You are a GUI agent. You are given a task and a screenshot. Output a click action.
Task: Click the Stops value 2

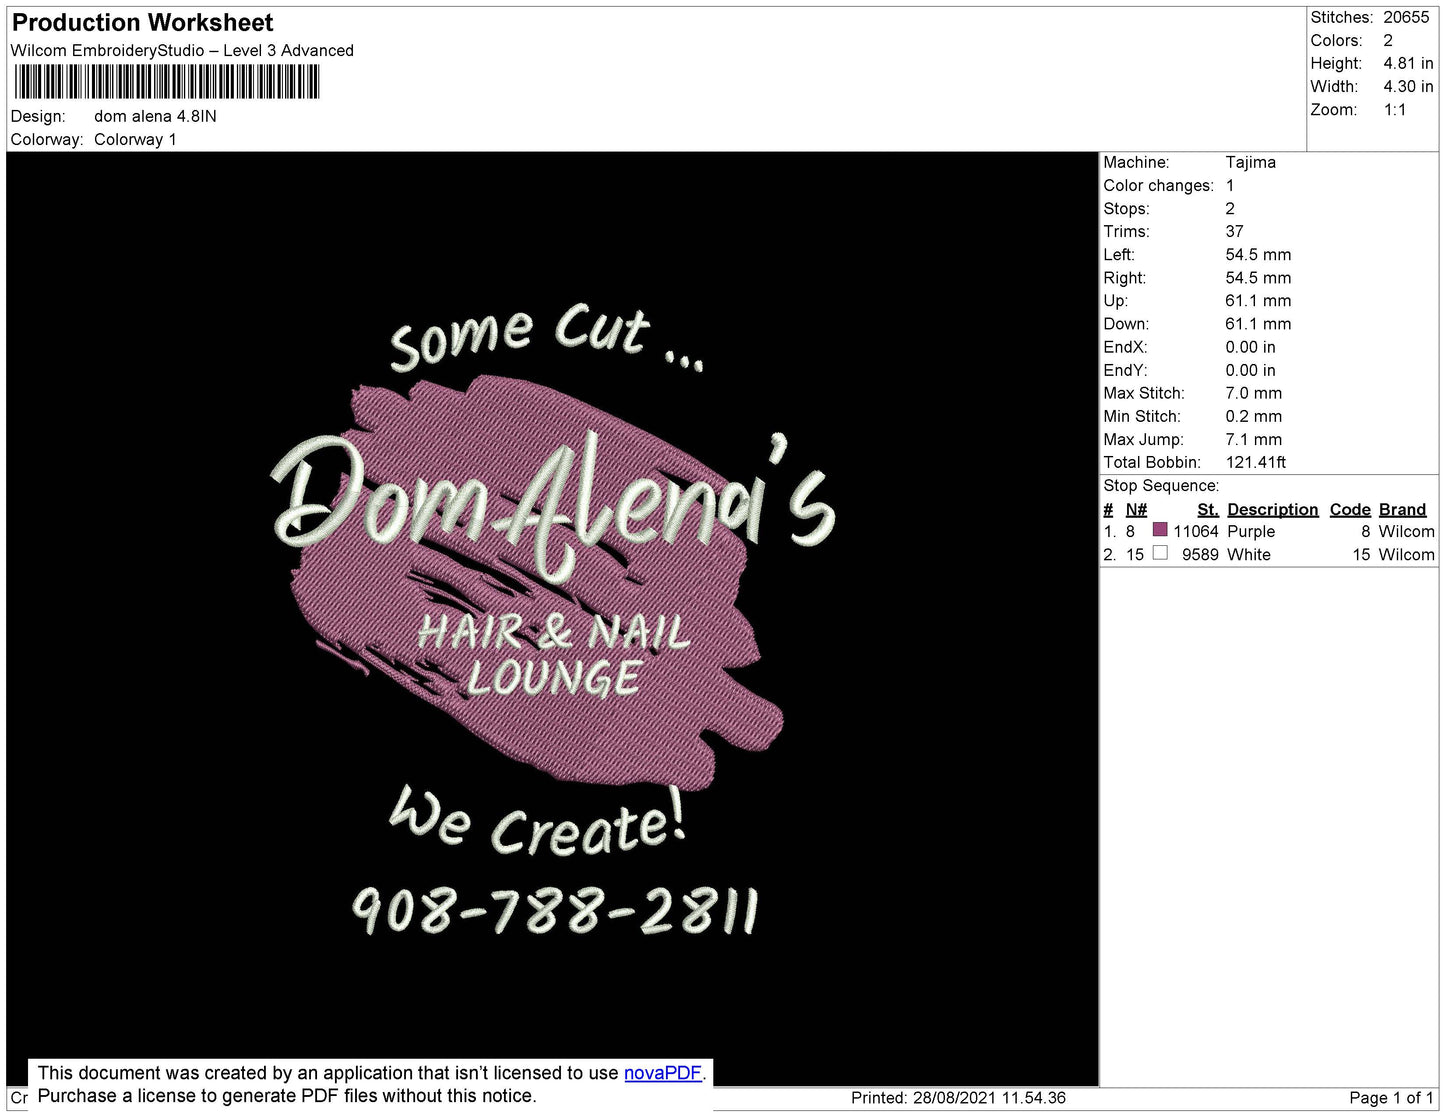coord(1230,209)
